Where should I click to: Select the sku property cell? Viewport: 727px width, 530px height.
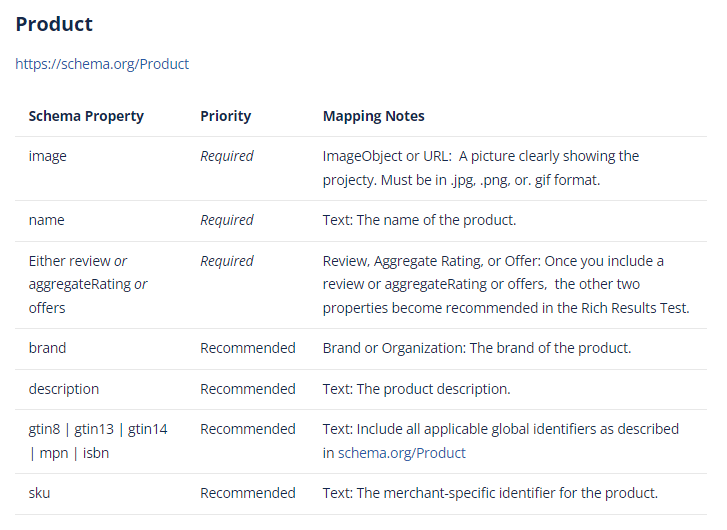click(x=40, y=492)
